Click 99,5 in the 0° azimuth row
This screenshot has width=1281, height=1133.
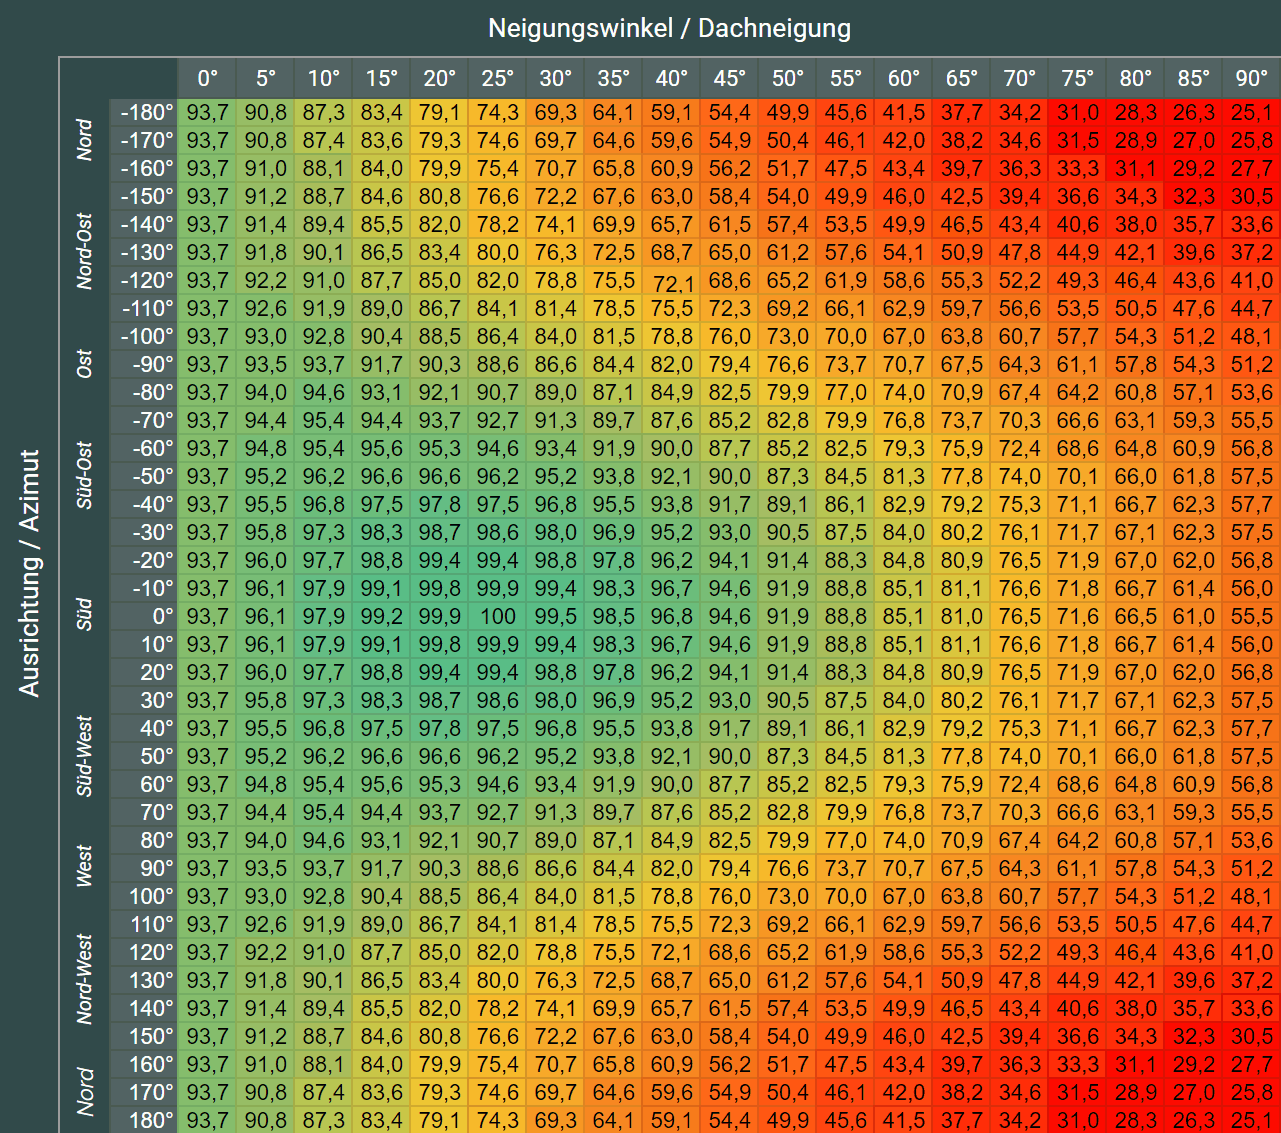point(556,617)
